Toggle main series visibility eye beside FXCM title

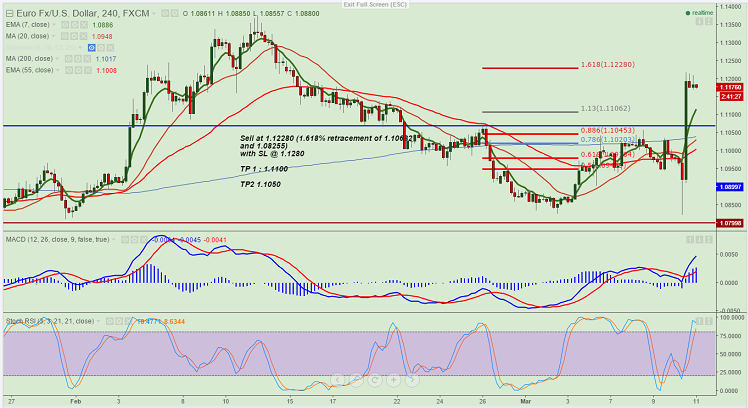(165, 13)
